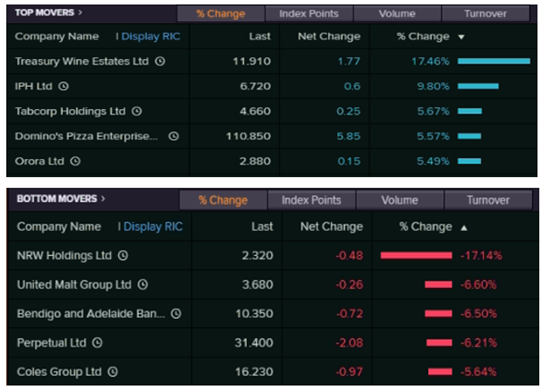Screen dimensions: 550x390
Task: Expand the TOP MOVERS chevron header
Action: pos(80,13)
